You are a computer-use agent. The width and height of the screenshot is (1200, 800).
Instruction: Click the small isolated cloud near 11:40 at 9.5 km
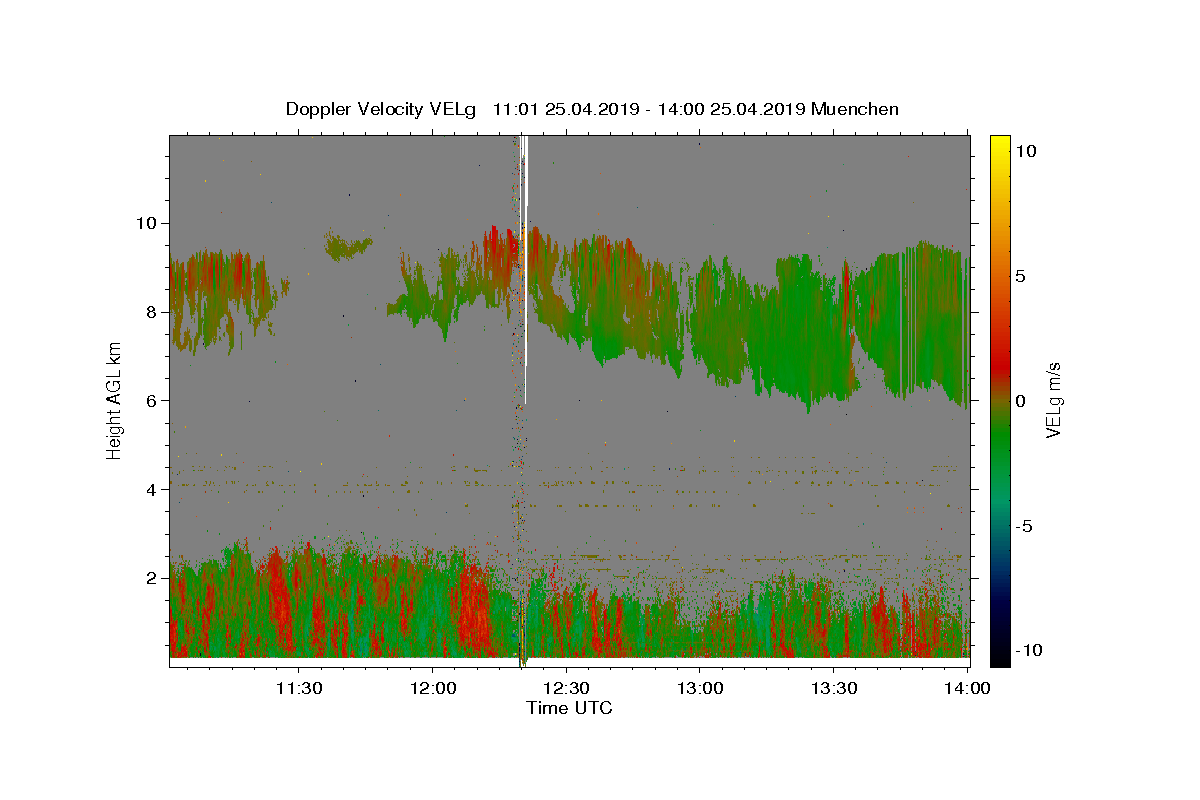coord(348,245)
